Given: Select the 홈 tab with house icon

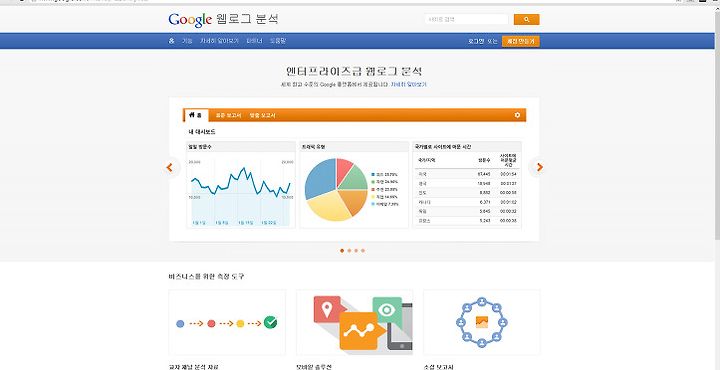Looking at the screenshot, I should [x=196, y=115].
